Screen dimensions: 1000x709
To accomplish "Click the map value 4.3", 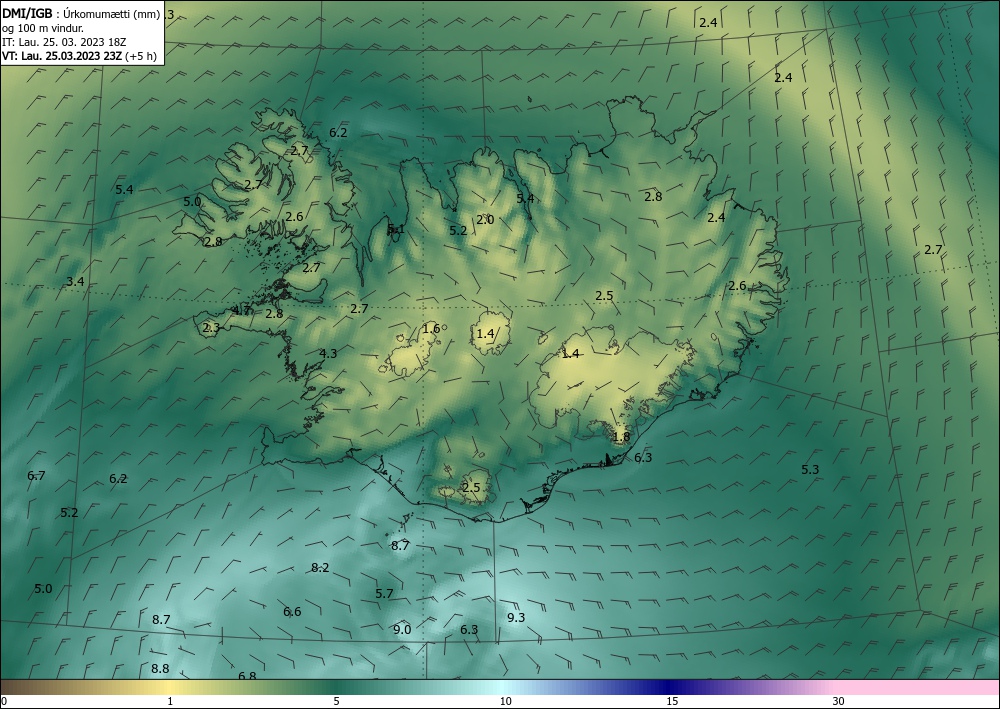I will point(328,354).
